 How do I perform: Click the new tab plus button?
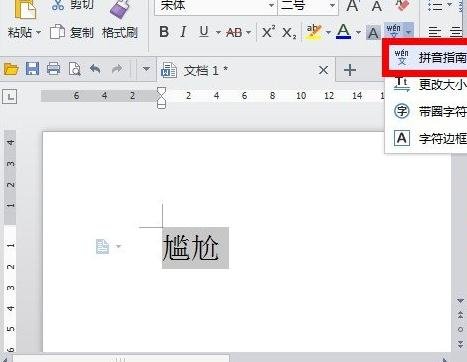point(350,70)
